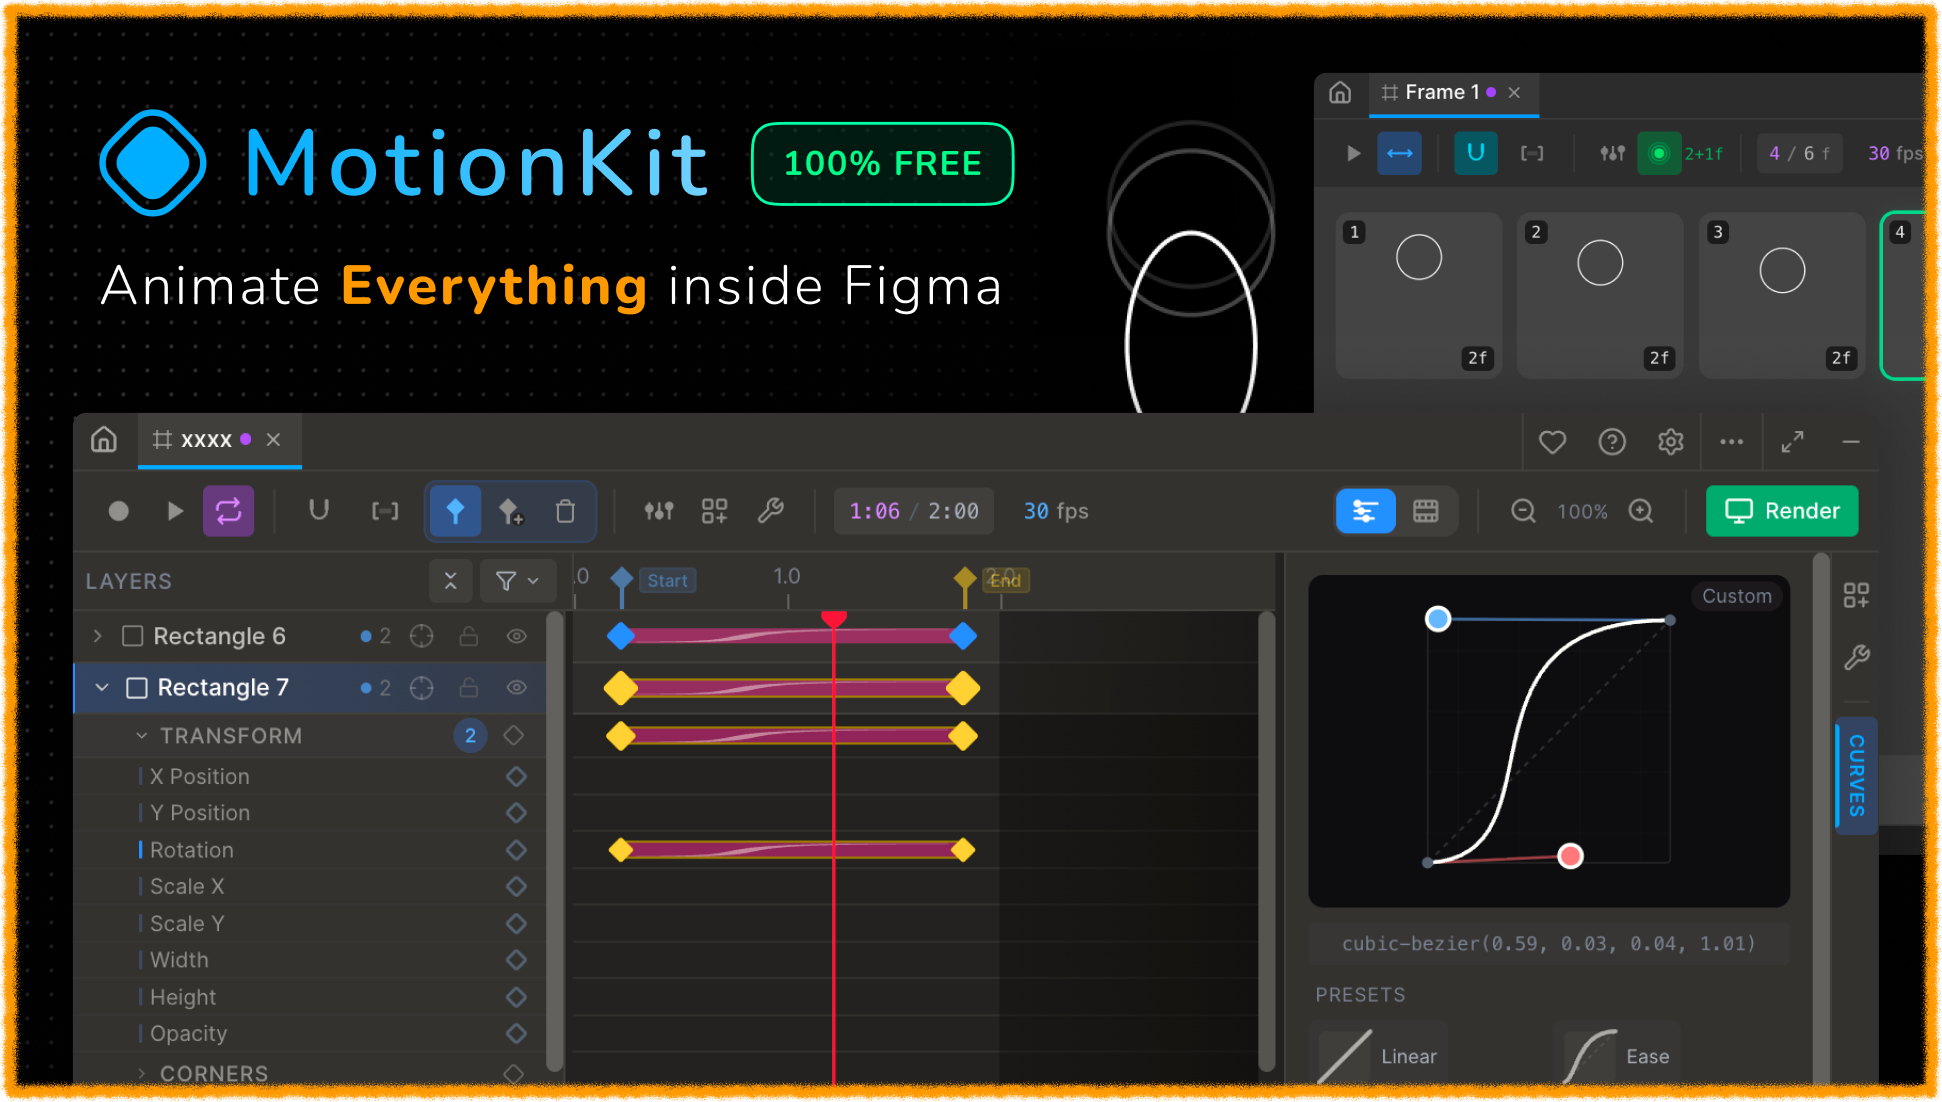Click keyframe with plus icon
This screenshot has width=1942, height=1102.
point(511,511)
